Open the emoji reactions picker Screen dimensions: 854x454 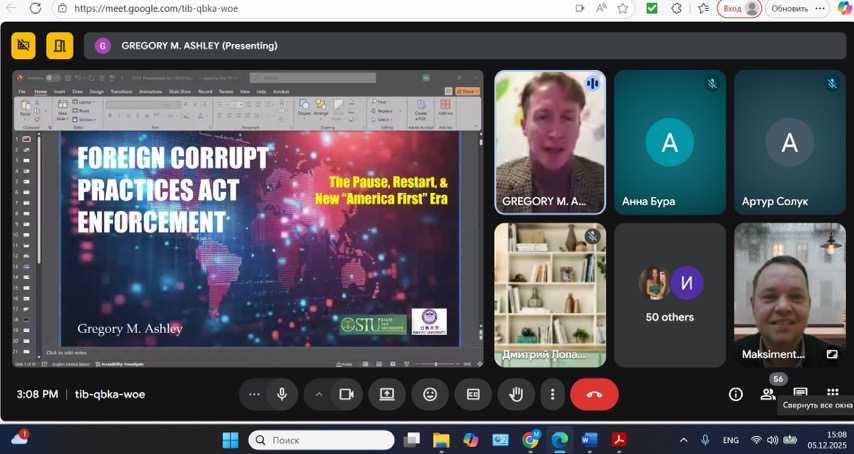pos(430,394)
